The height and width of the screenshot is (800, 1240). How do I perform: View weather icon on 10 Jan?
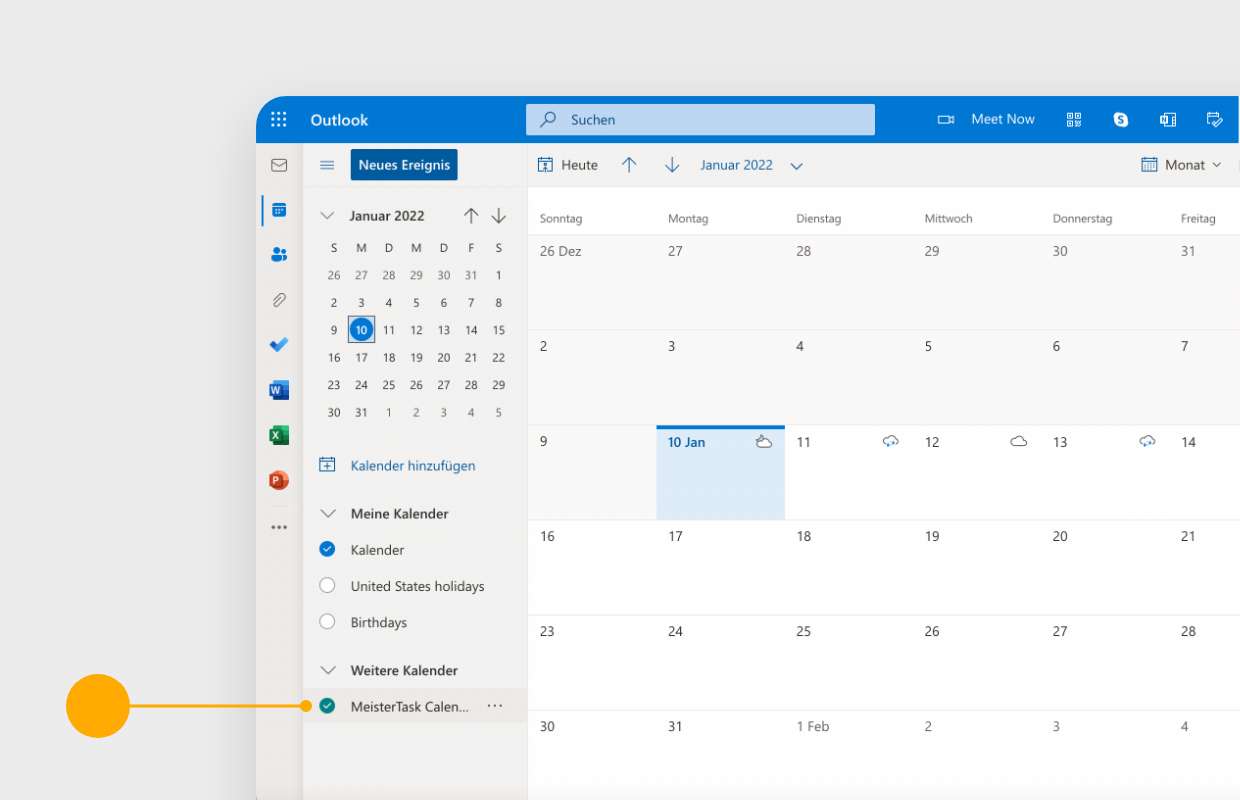pos(764,442)
